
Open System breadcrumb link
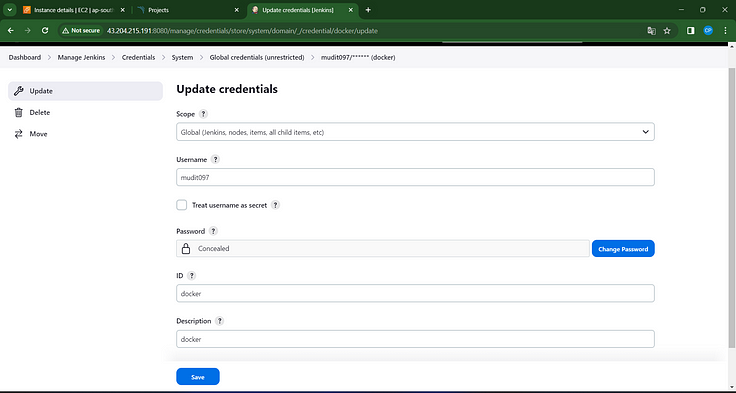(182, 57)
